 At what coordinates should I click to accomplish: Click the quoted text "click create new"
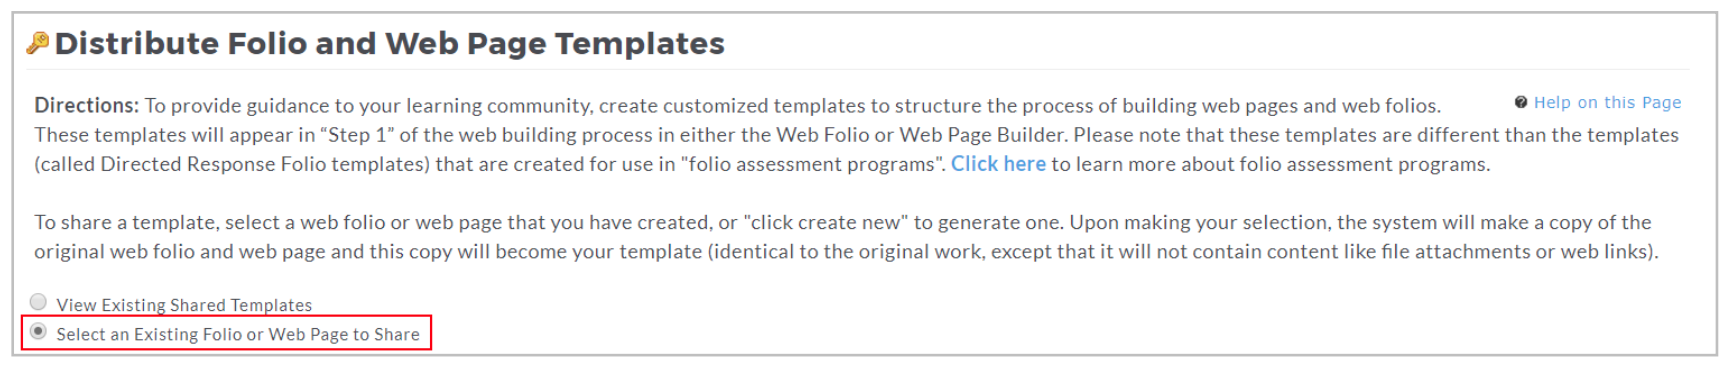click(829, 222)
